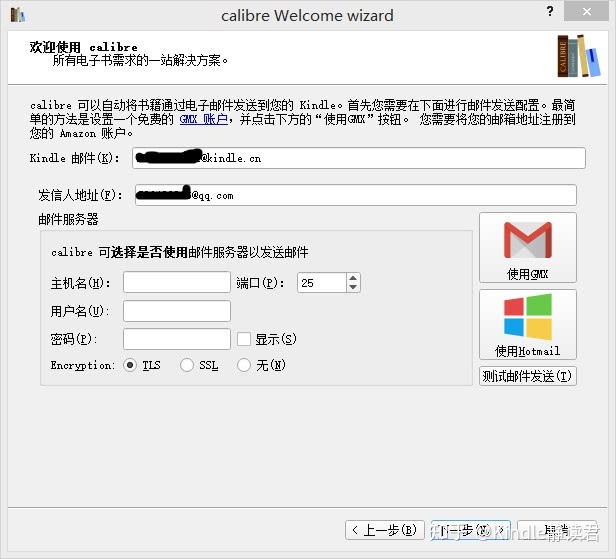Click the hostname (主机名) input field
The height and width of the screenshot is (559, 616).
177,282
